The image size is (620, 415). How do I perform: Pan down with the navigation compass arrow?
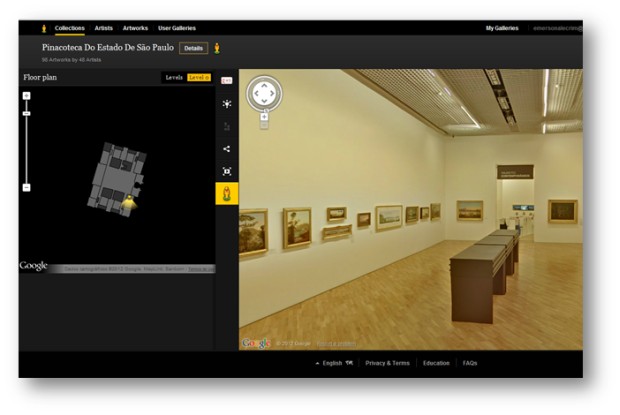click(x=264, y=102)
